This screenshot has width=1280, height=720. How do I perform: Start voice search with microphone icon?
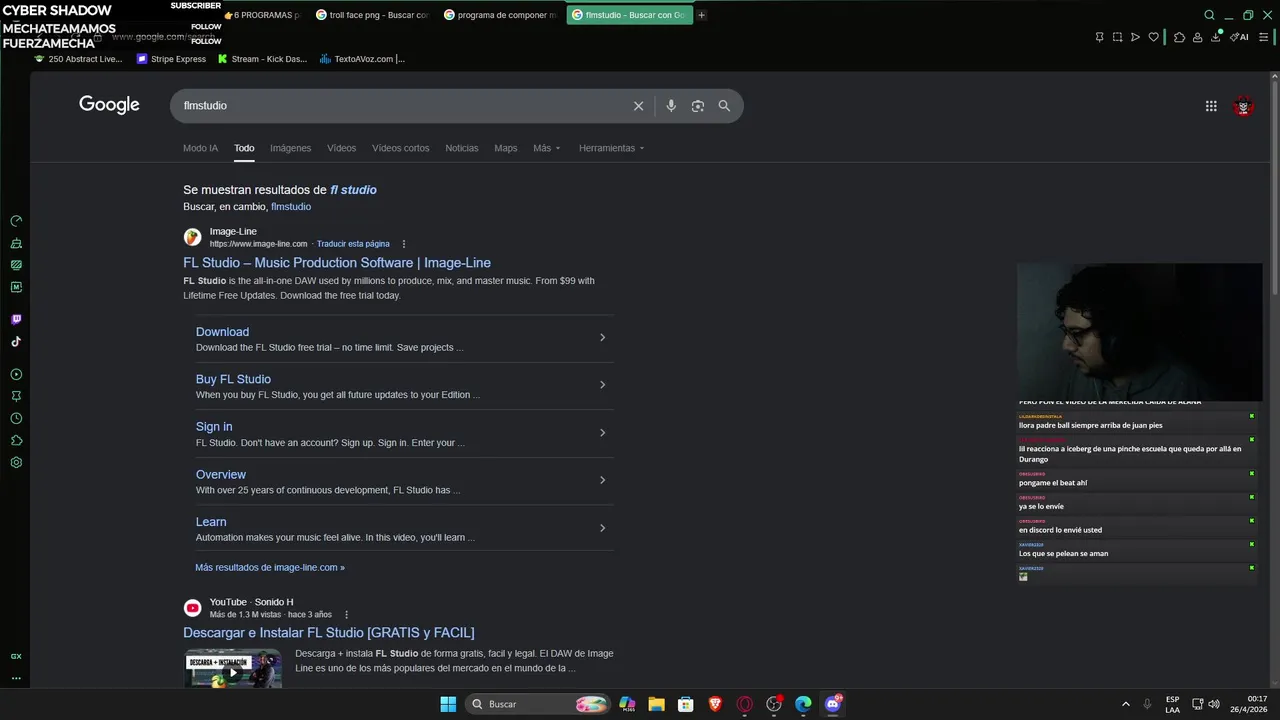671,106
